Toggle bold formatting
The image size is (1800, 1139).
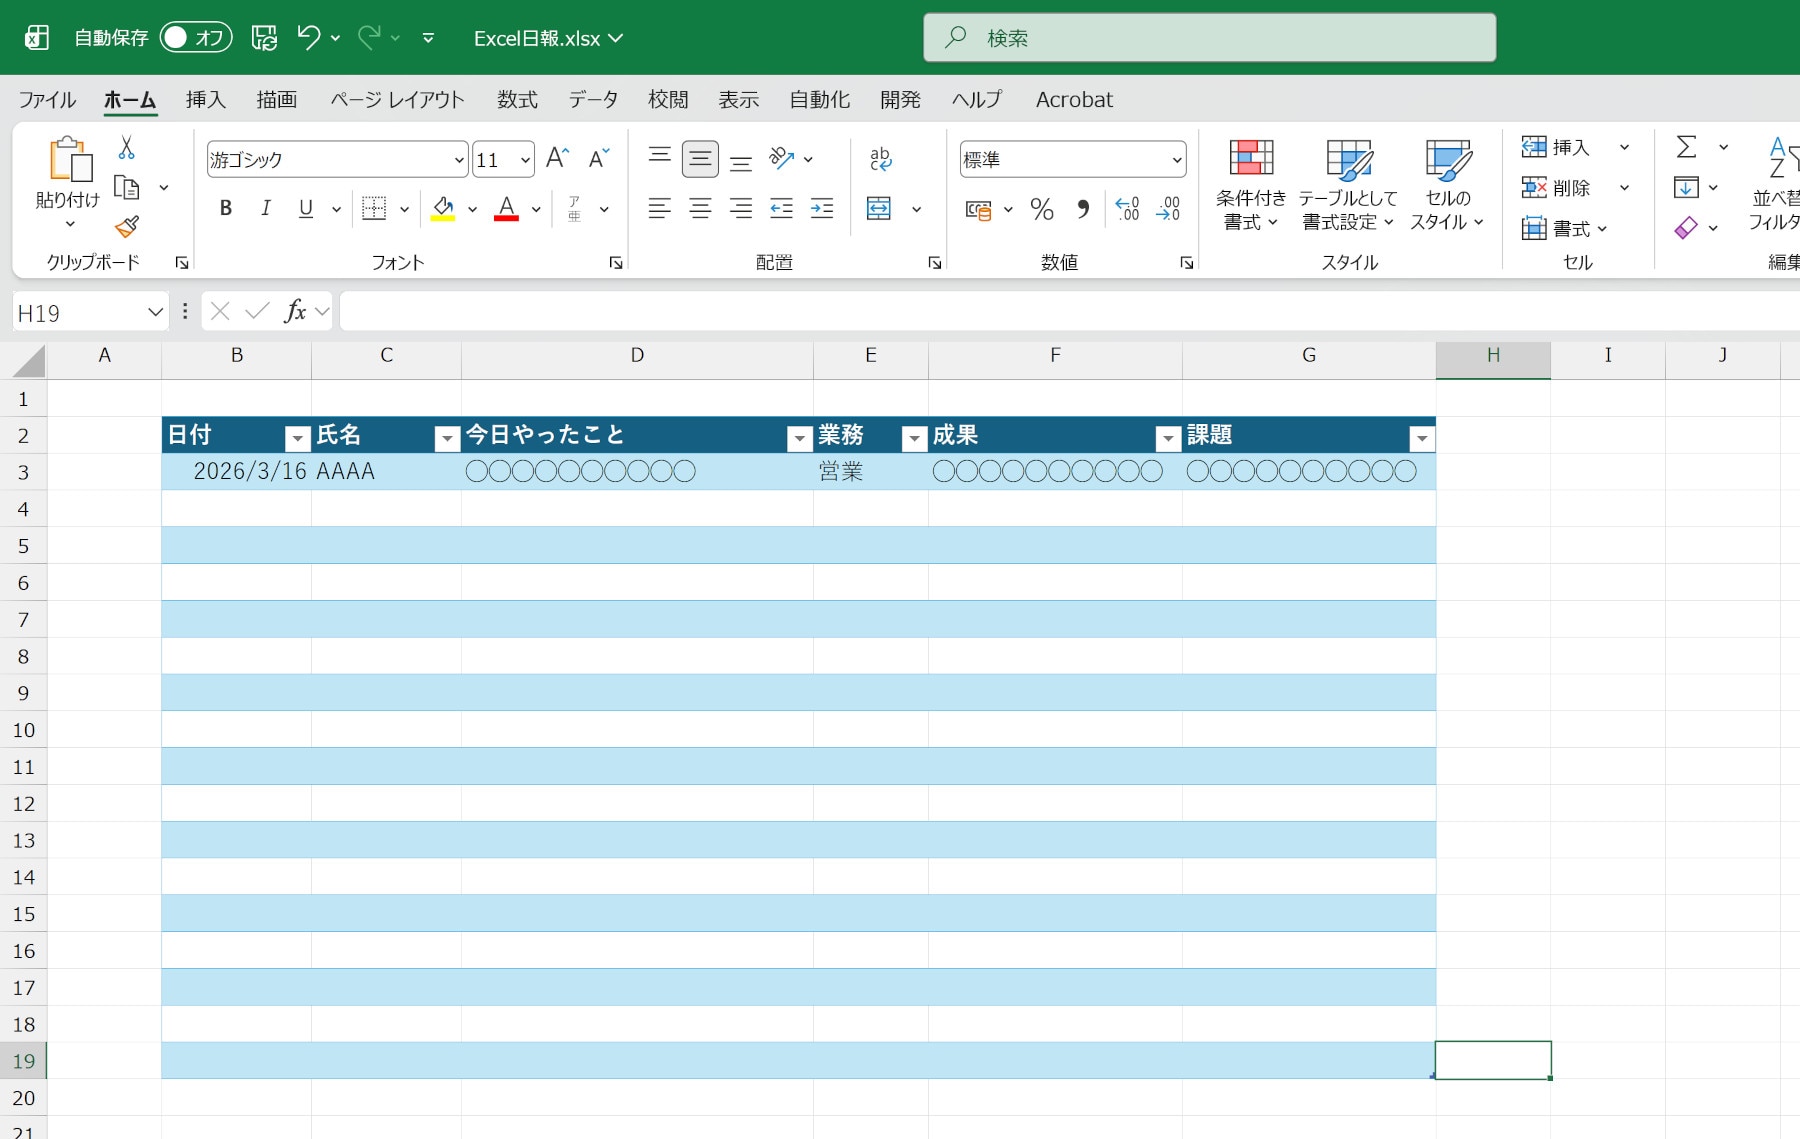(x=226, y=208)
